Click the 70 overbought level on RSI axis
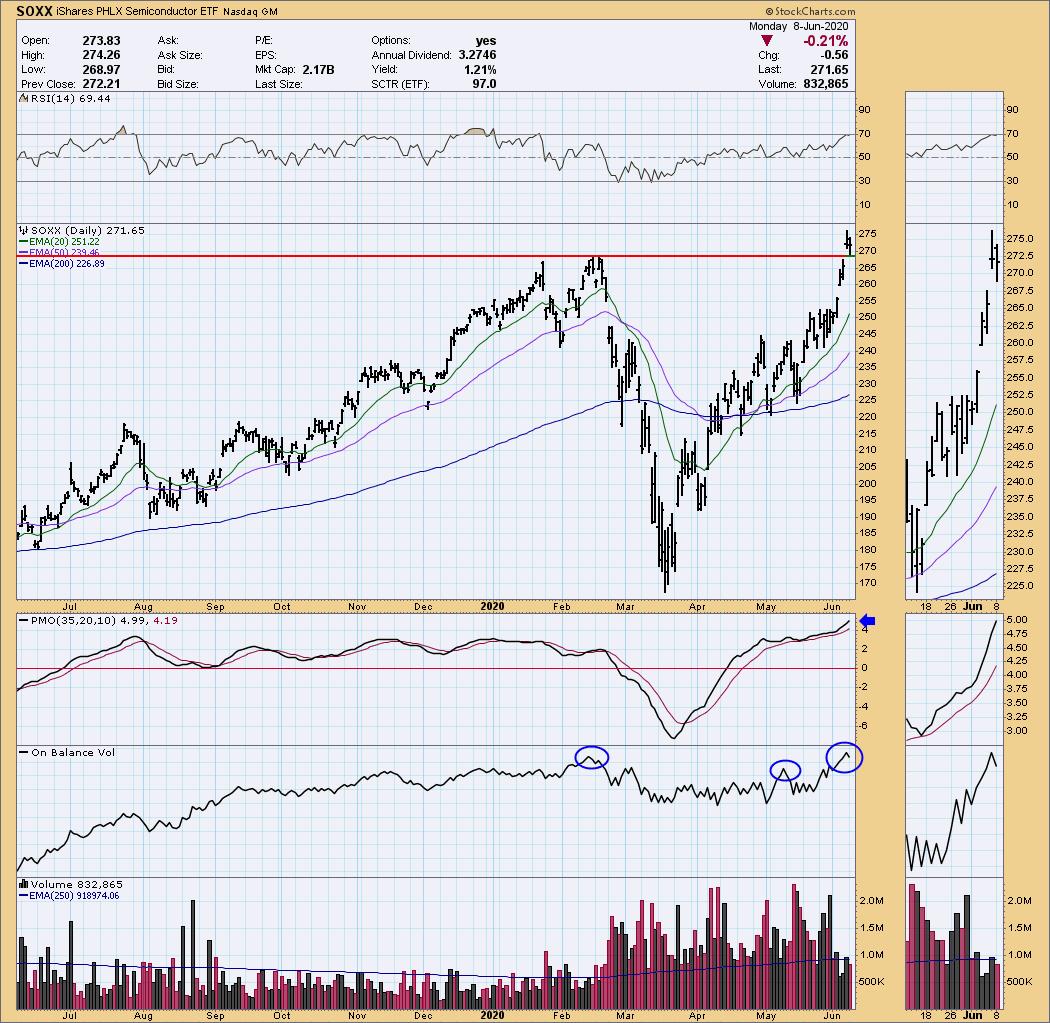Image resolution: width=1050 pixels, height=1023 pixels. pos(865,134)
